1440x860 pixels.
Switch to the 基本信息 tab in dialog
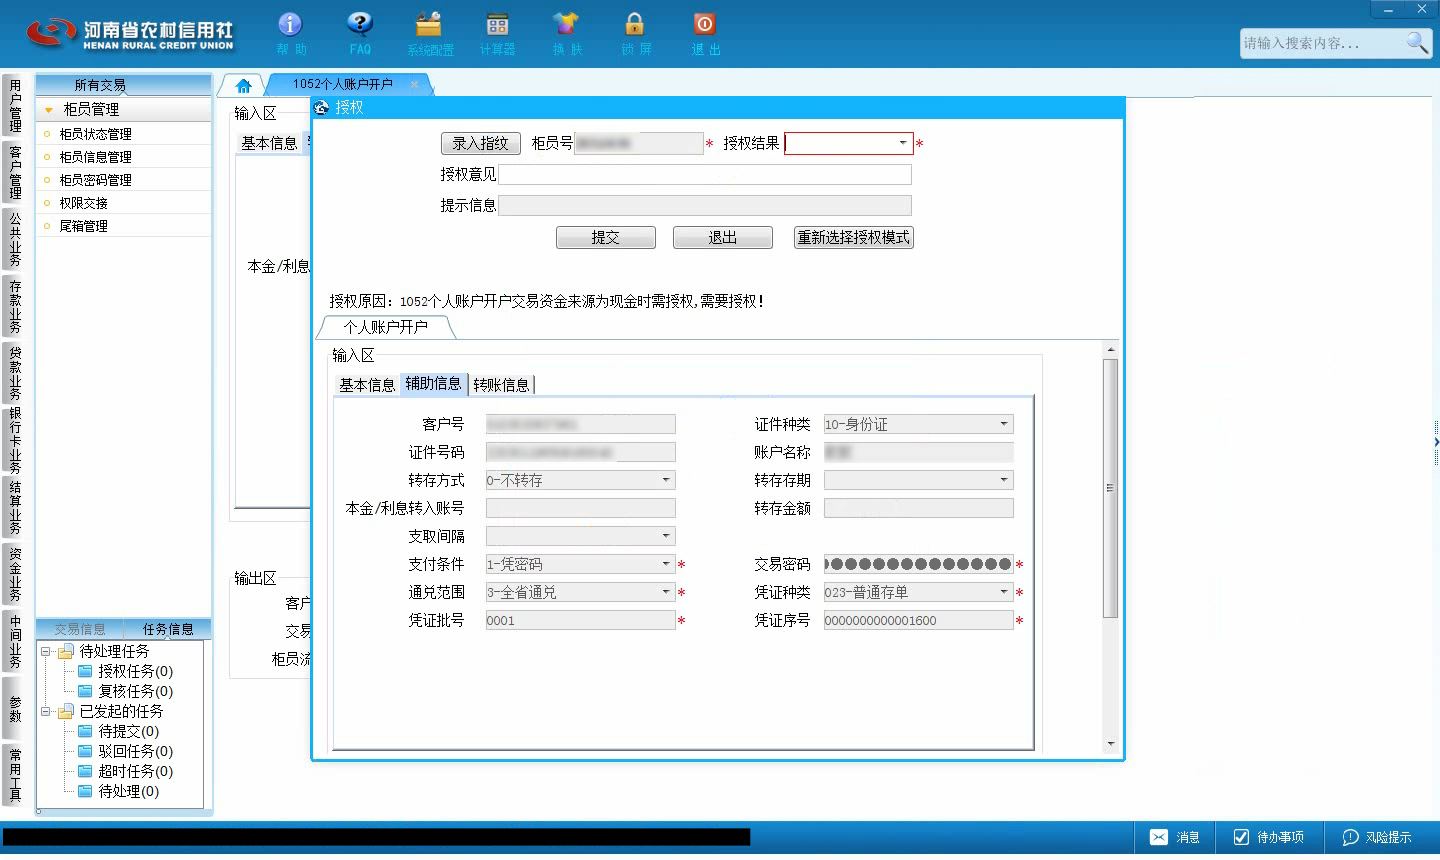coord(367,384)
